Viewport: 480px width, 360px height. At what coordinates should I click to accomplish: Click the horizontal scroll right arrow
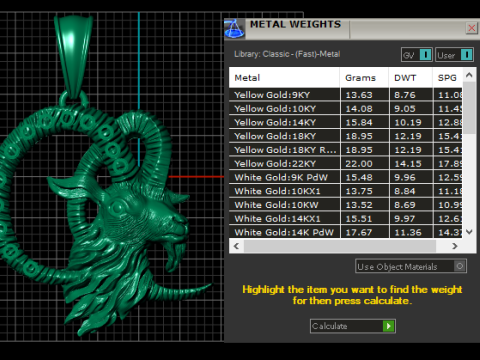pyautogui.click(x=455, y=246)
